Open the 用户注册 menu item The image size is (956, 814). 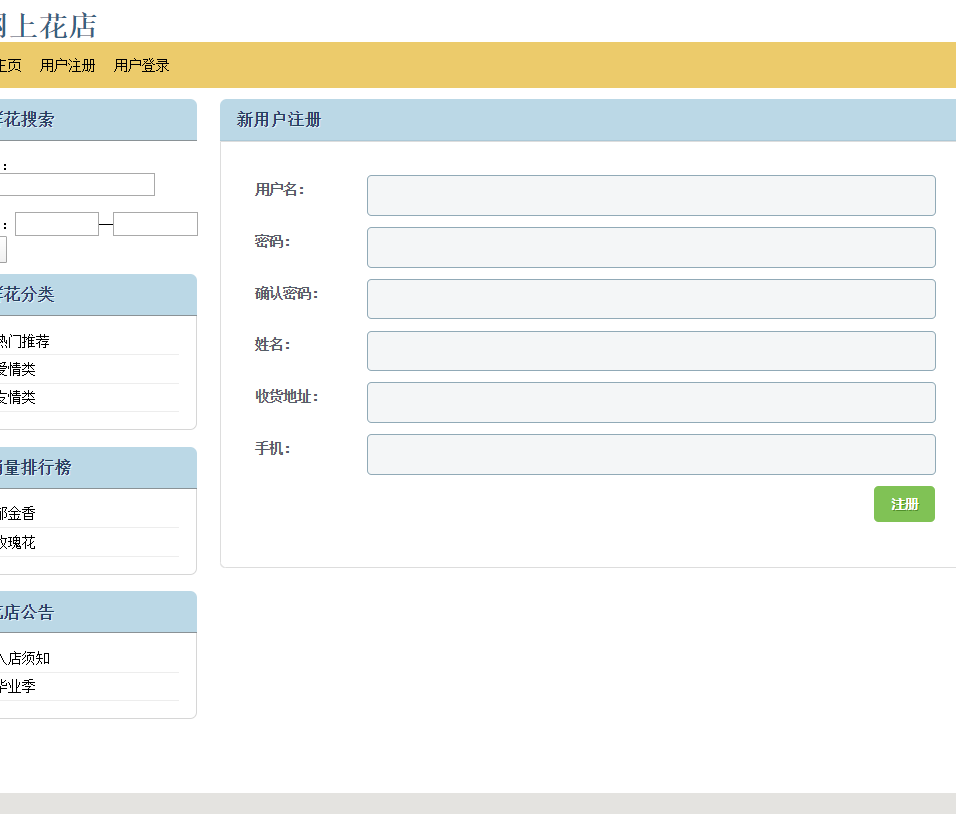click(66, 65)
